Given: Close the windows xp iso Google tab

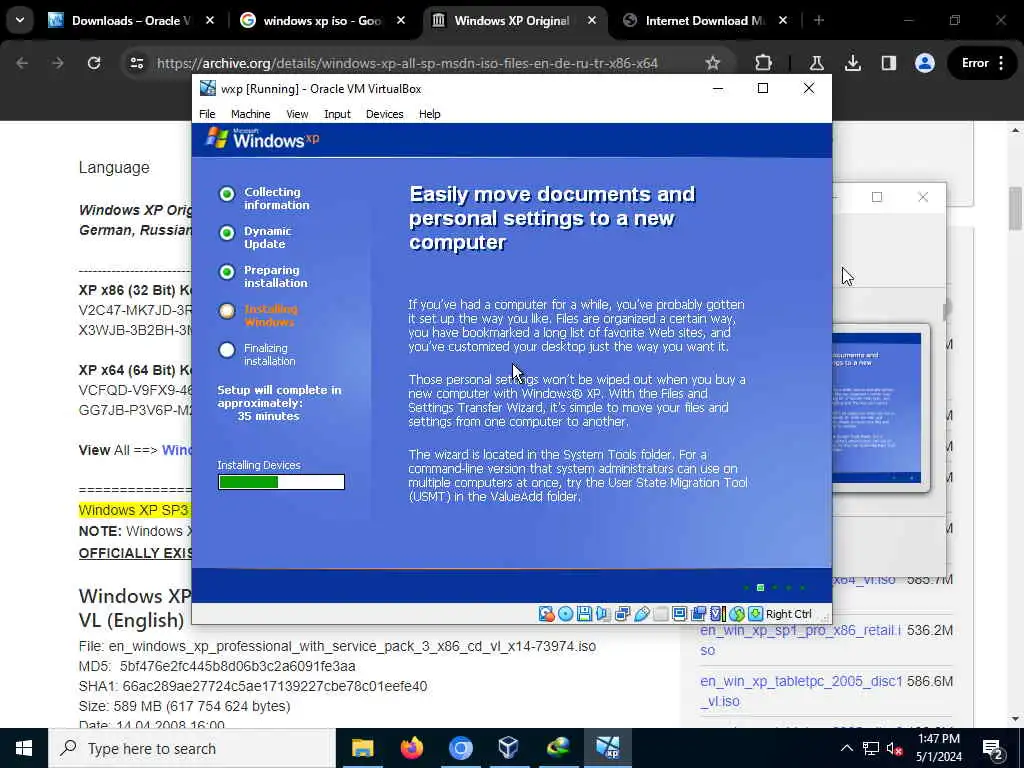Looking at the screenshot, I should coord(401,20).
